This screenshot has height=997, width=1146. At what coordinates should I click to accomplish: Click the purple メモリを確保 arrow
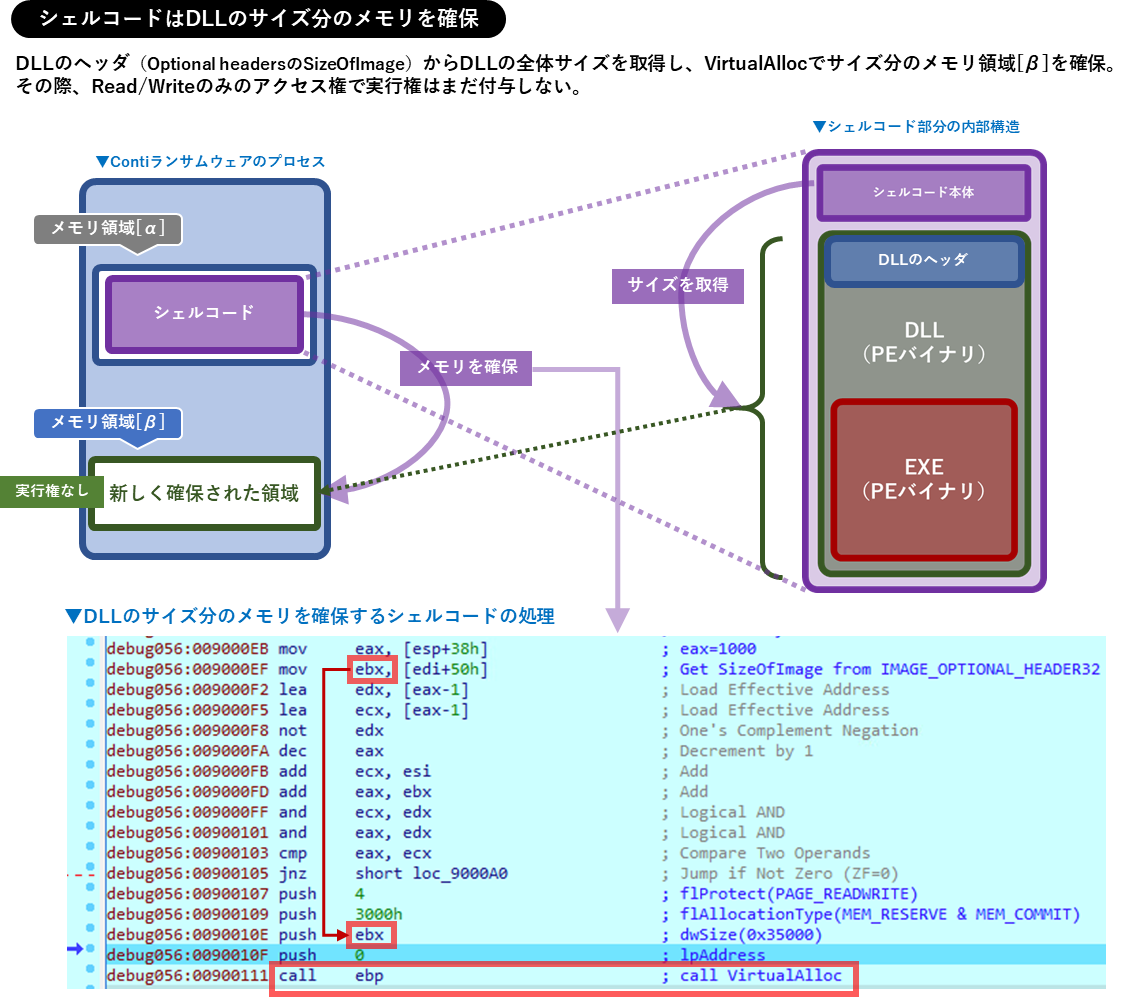(465, 367)
